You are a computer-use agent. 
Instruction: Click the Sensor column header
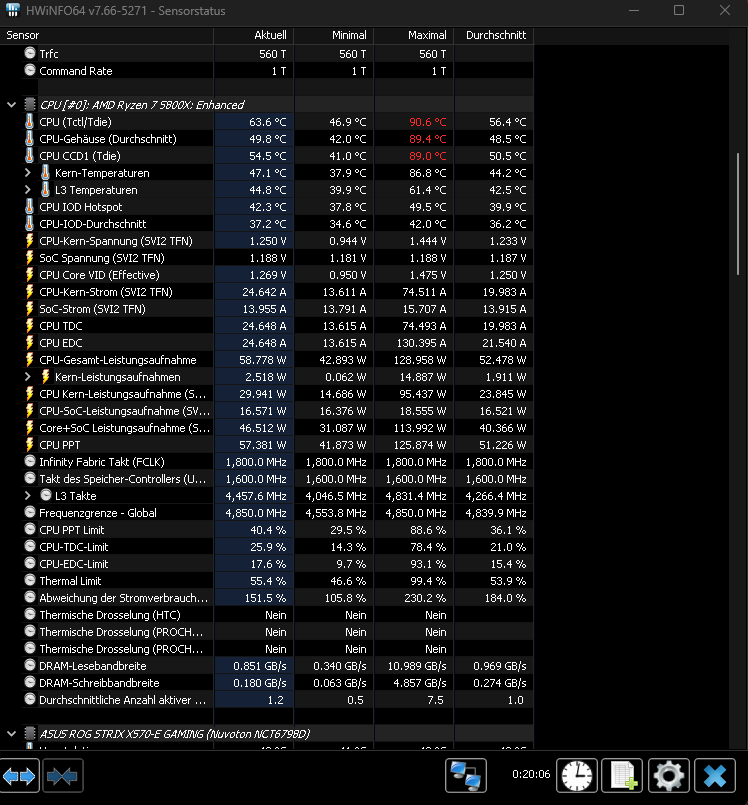click(107, 35)
